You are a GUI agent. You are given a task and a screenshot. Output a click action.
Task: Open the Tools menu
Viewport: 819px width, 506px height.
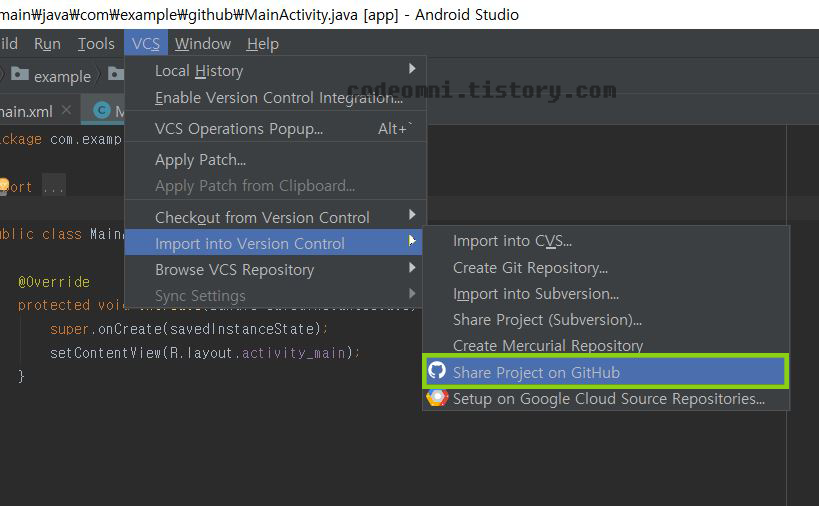96,43
